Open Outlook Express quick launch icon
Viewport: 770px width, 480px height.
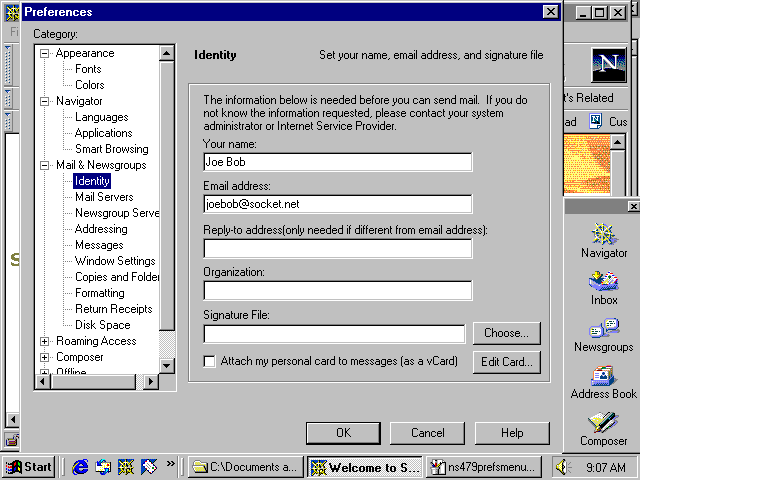[103, 467]
